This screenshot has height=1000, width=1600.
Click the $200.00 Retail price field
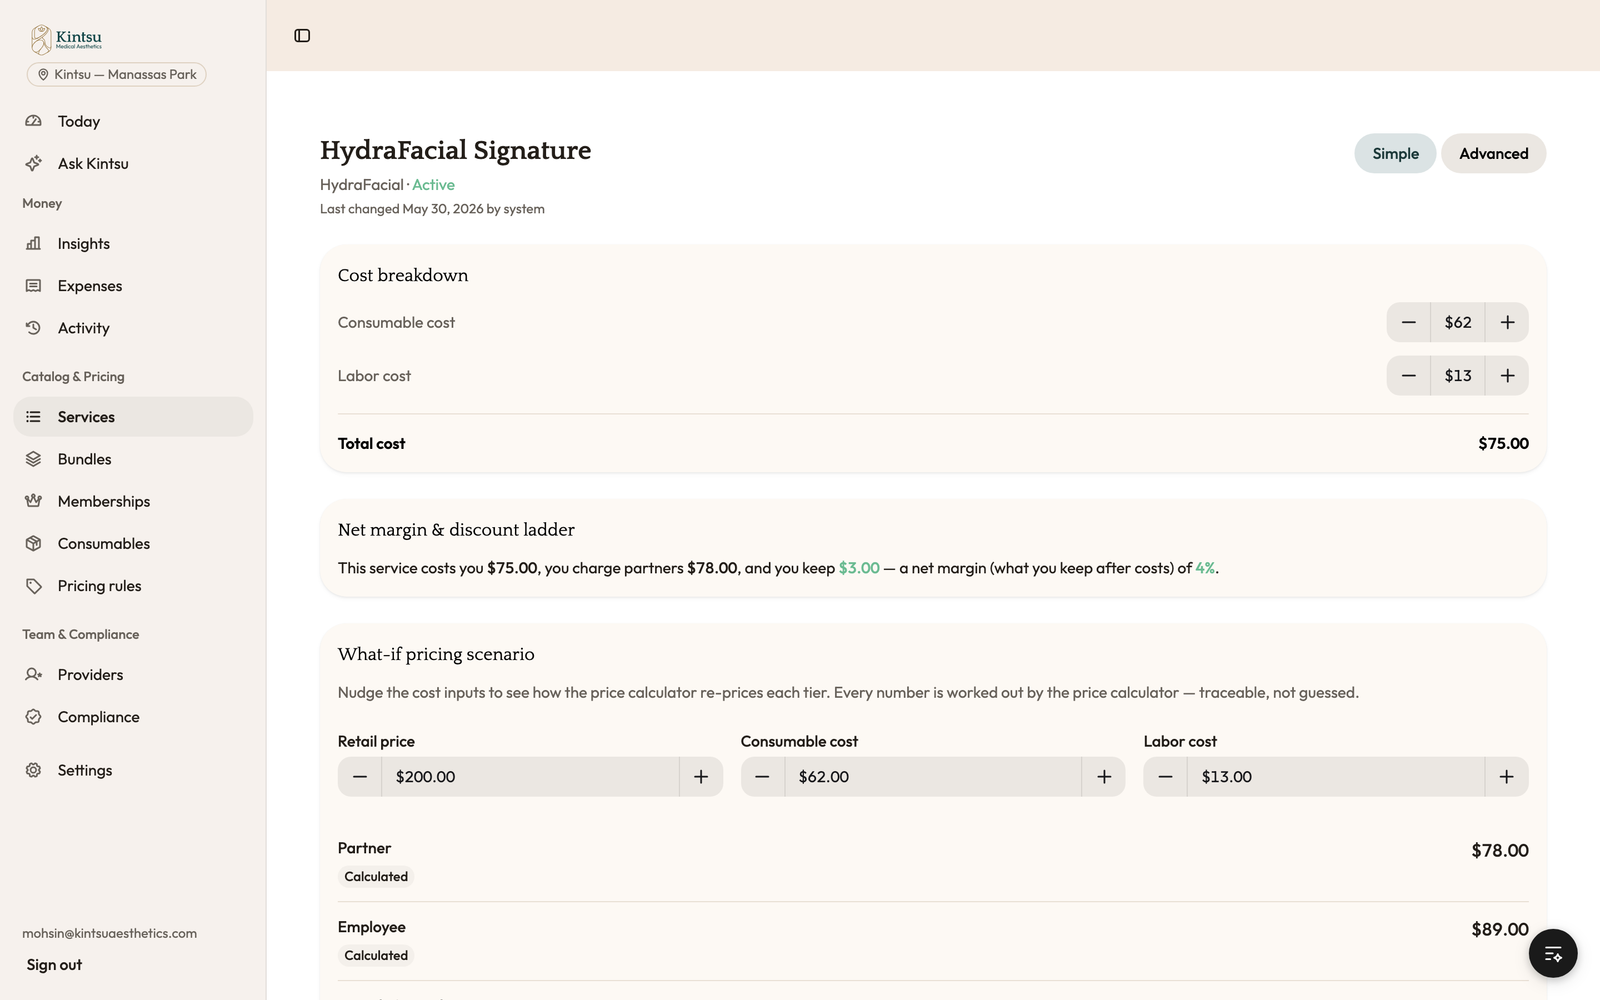(x=530, y=777)
